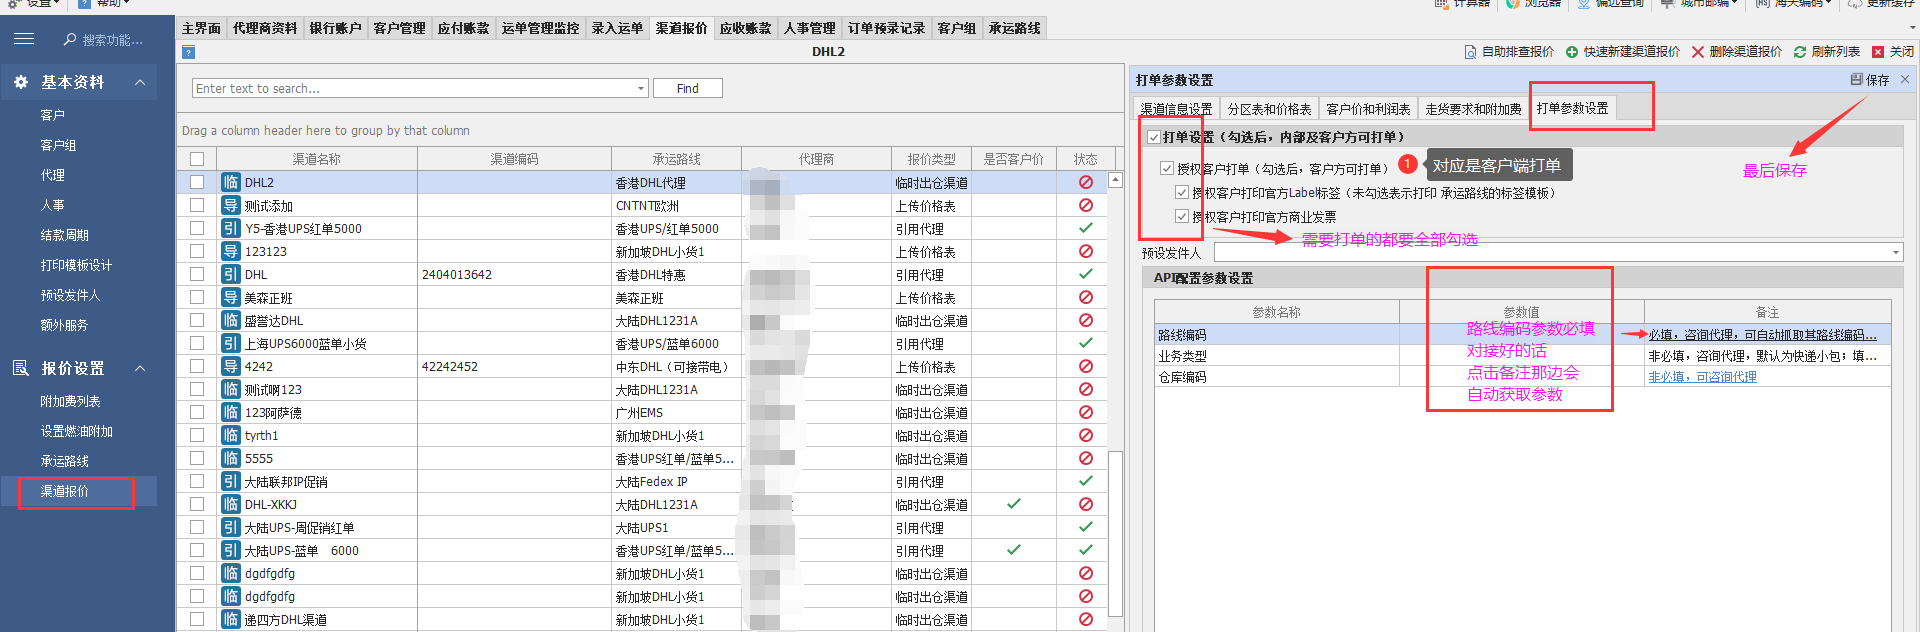Screen dimensions: 1920x632
Task: Click the 删除渠道报价 red X icon
Action: tap(1697, 52)
